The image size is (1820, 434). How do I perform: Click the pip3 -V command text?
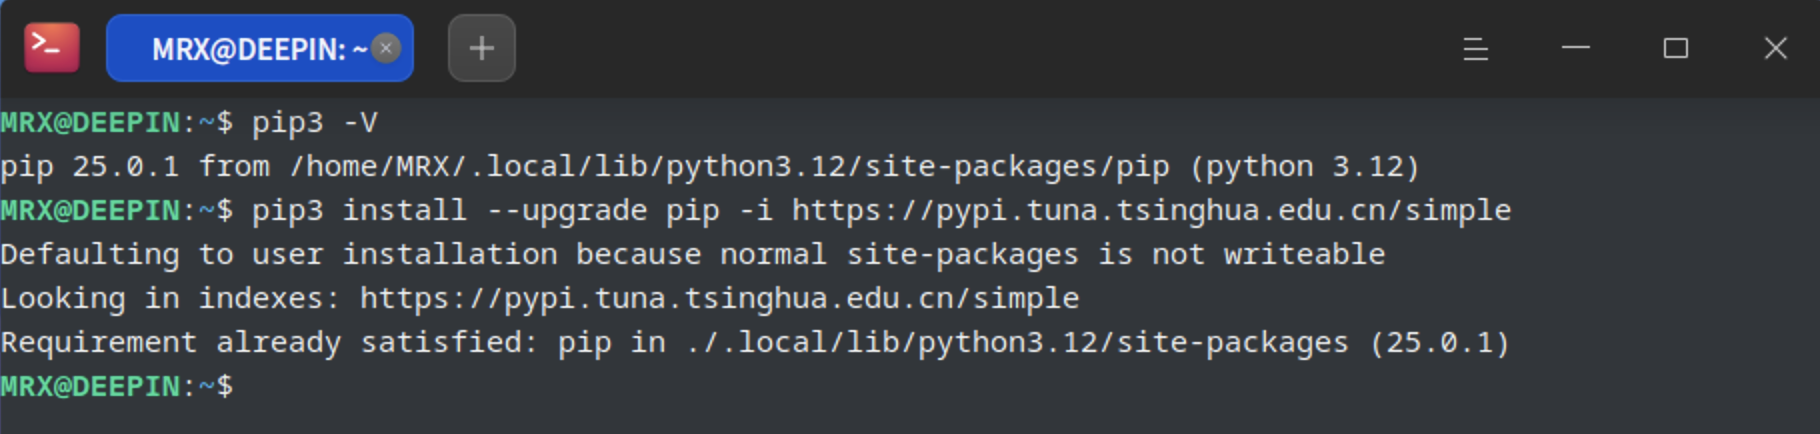pos(314,123)
